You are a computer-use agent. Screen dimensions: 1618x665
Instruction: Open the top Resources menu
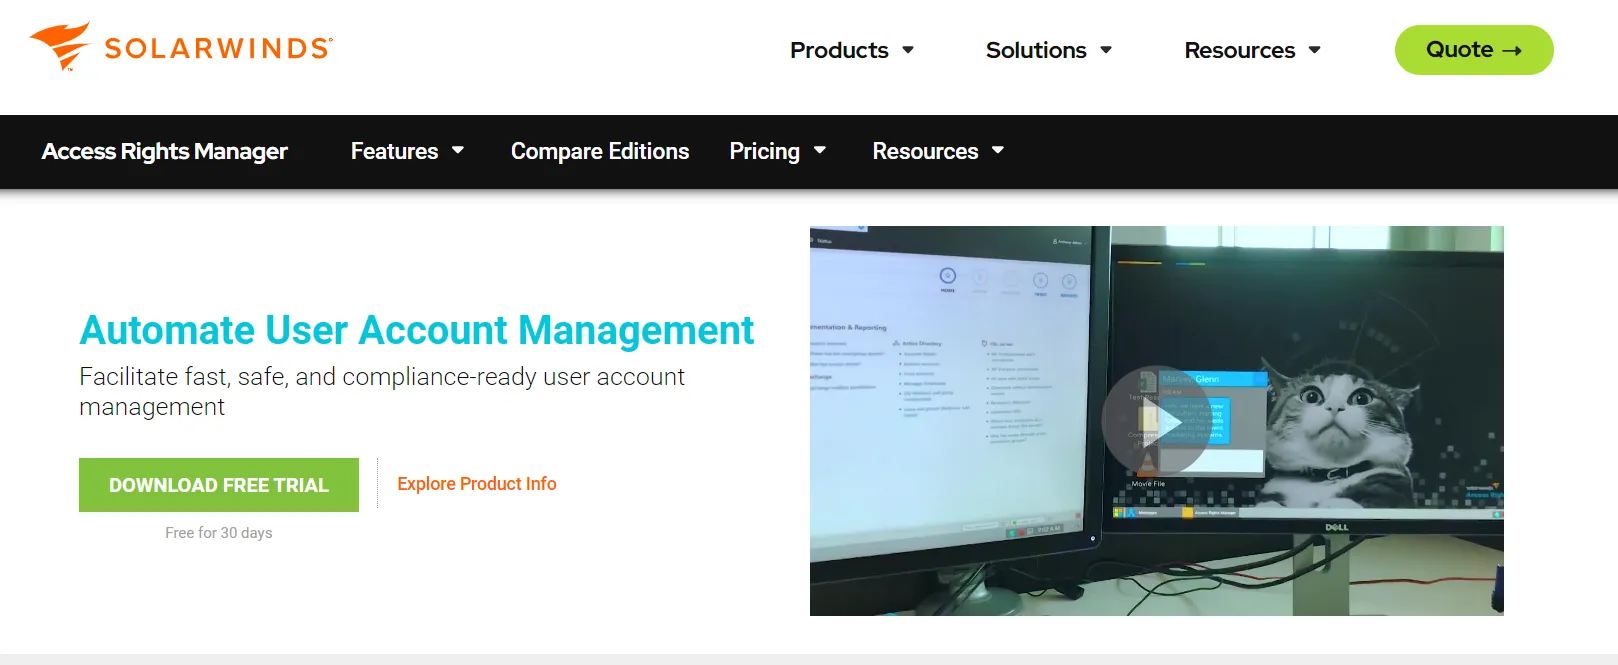click(x=1240, y=50)
